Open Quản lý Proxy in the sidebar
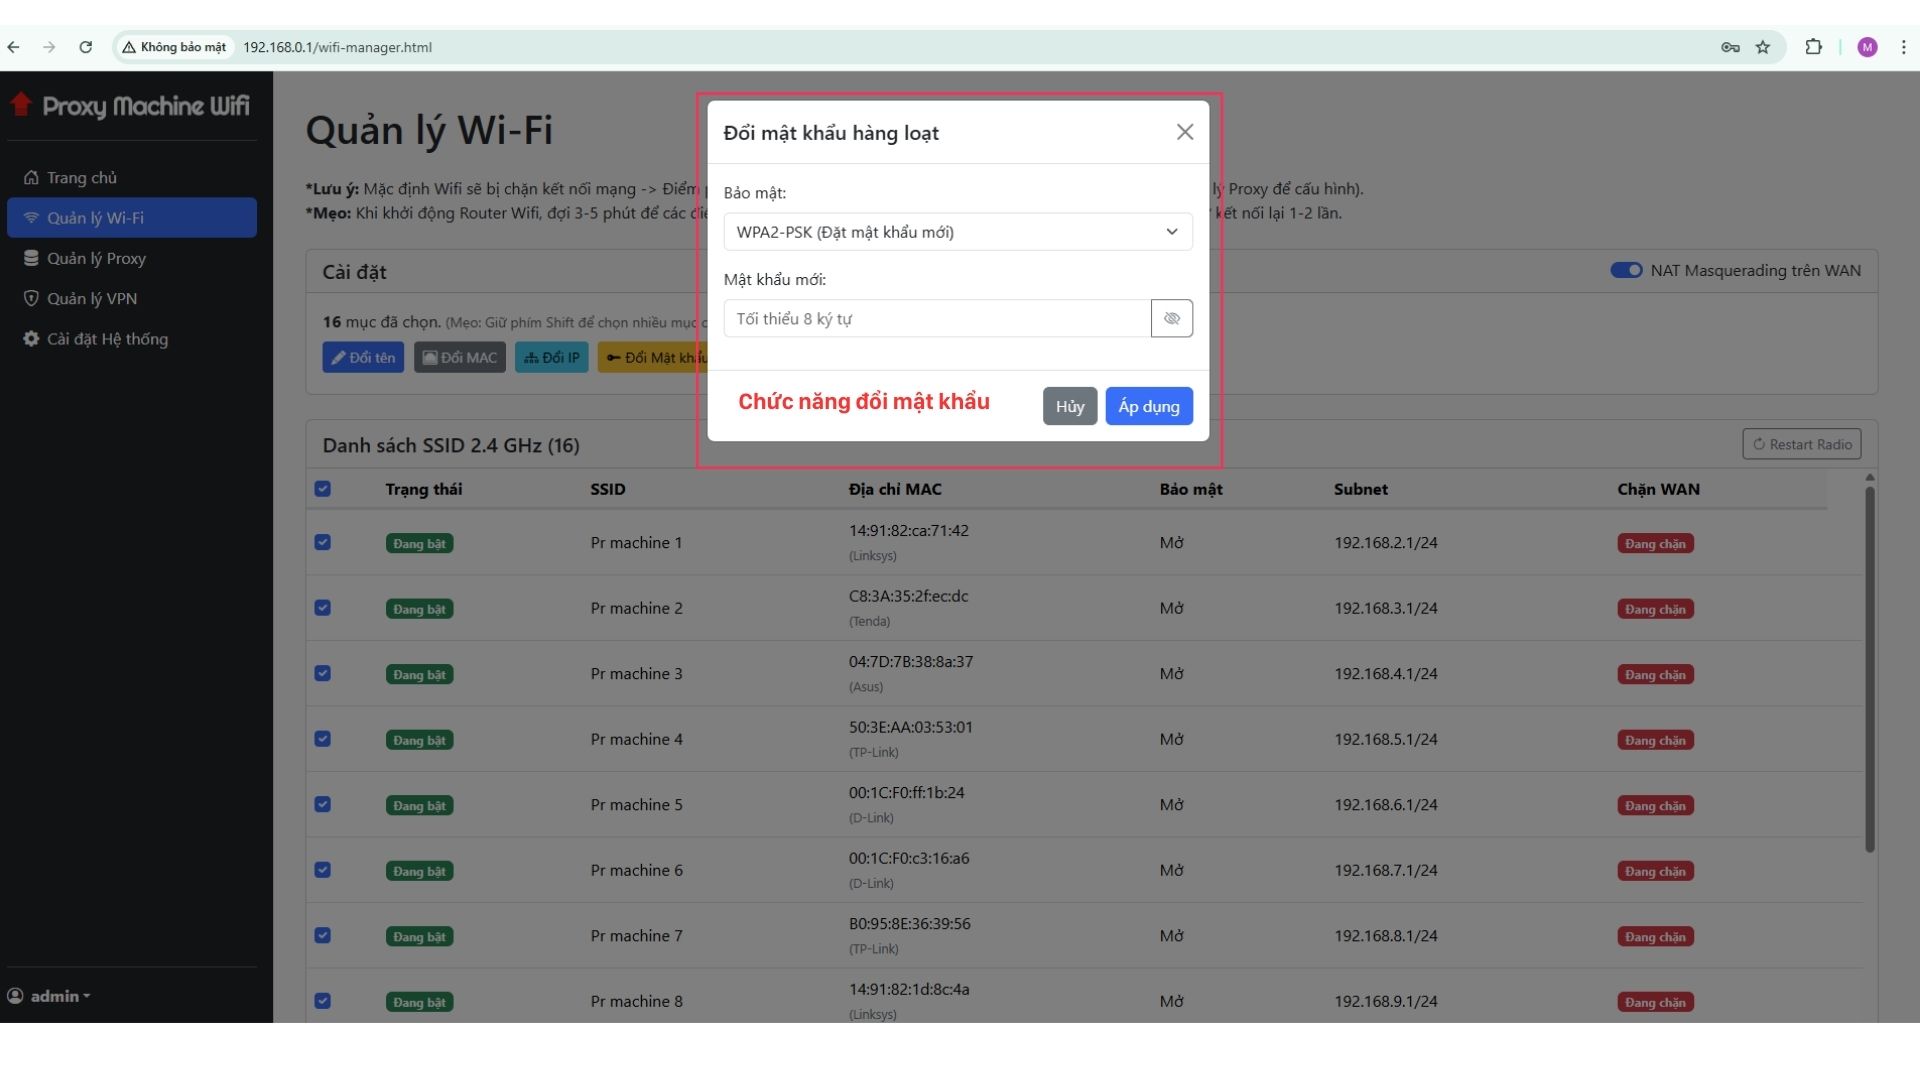 tap(131, 258)
